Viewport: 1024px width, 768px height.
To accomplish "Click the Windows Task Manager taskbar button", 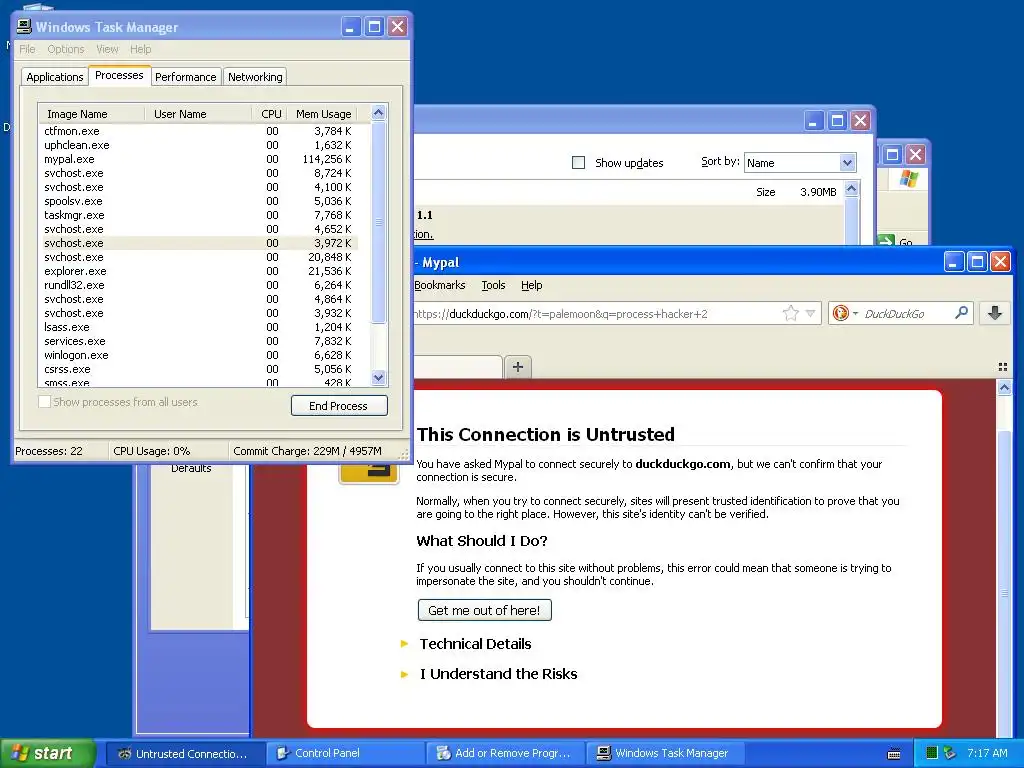I will [664, 753].
